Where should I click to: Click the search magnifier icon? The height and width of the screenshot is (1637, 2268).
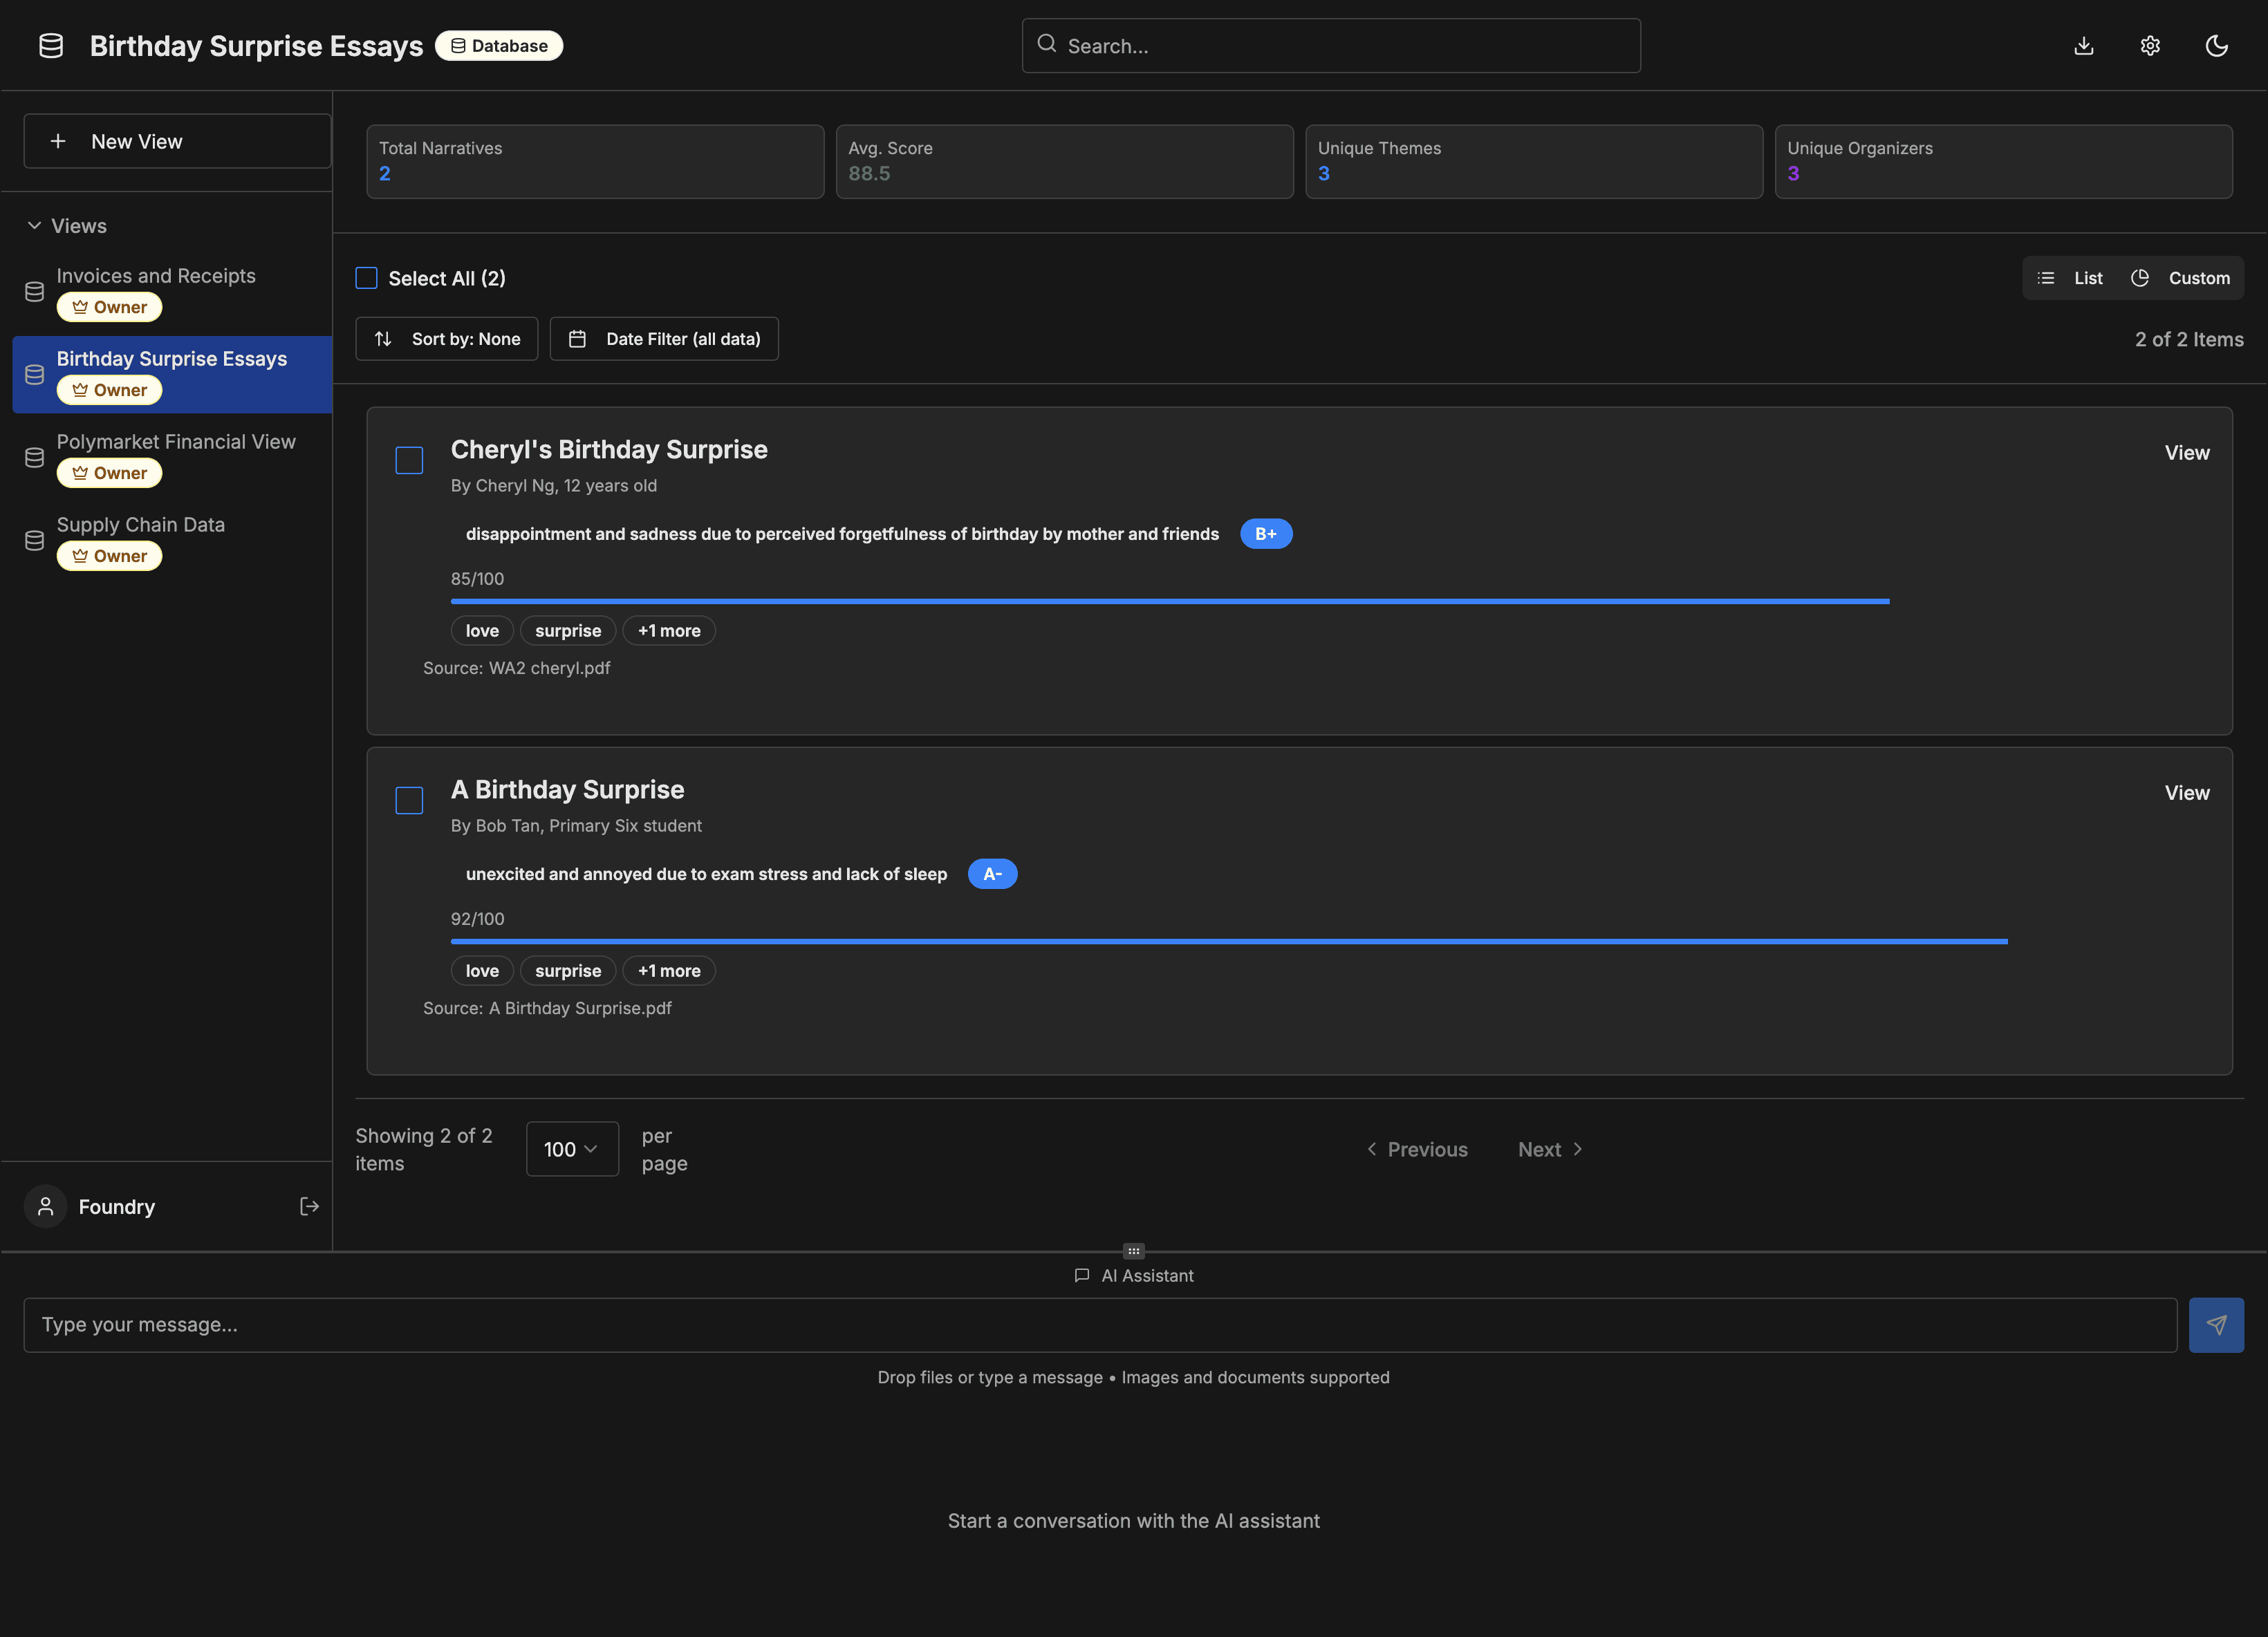pos(1046,44)
